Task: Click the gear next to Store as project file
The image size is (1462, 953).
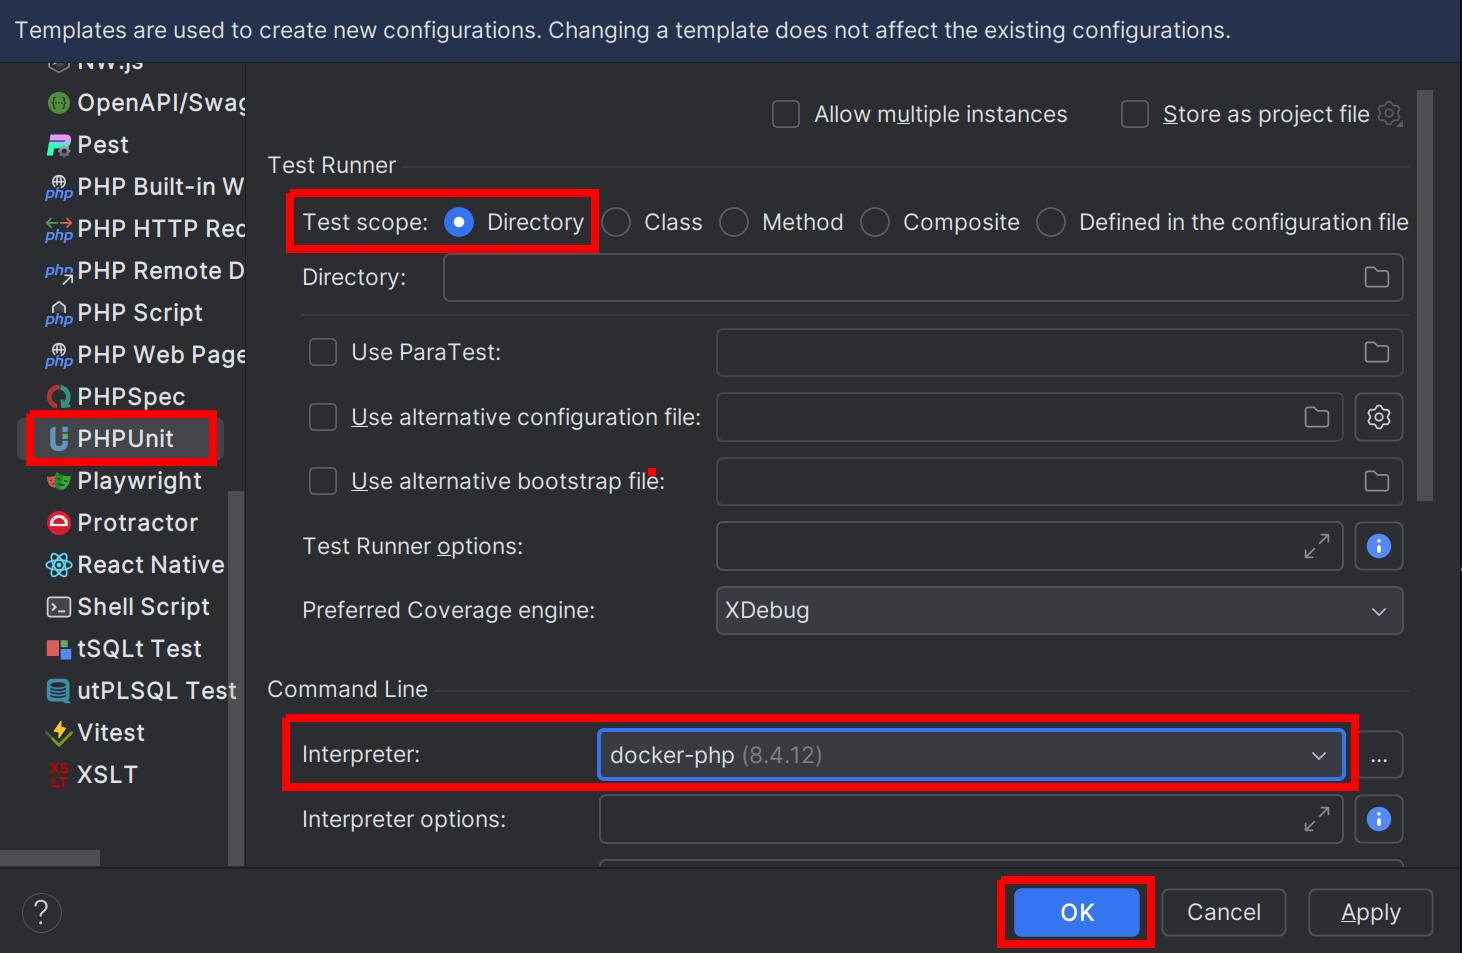Action: (x=1390, y=114)
